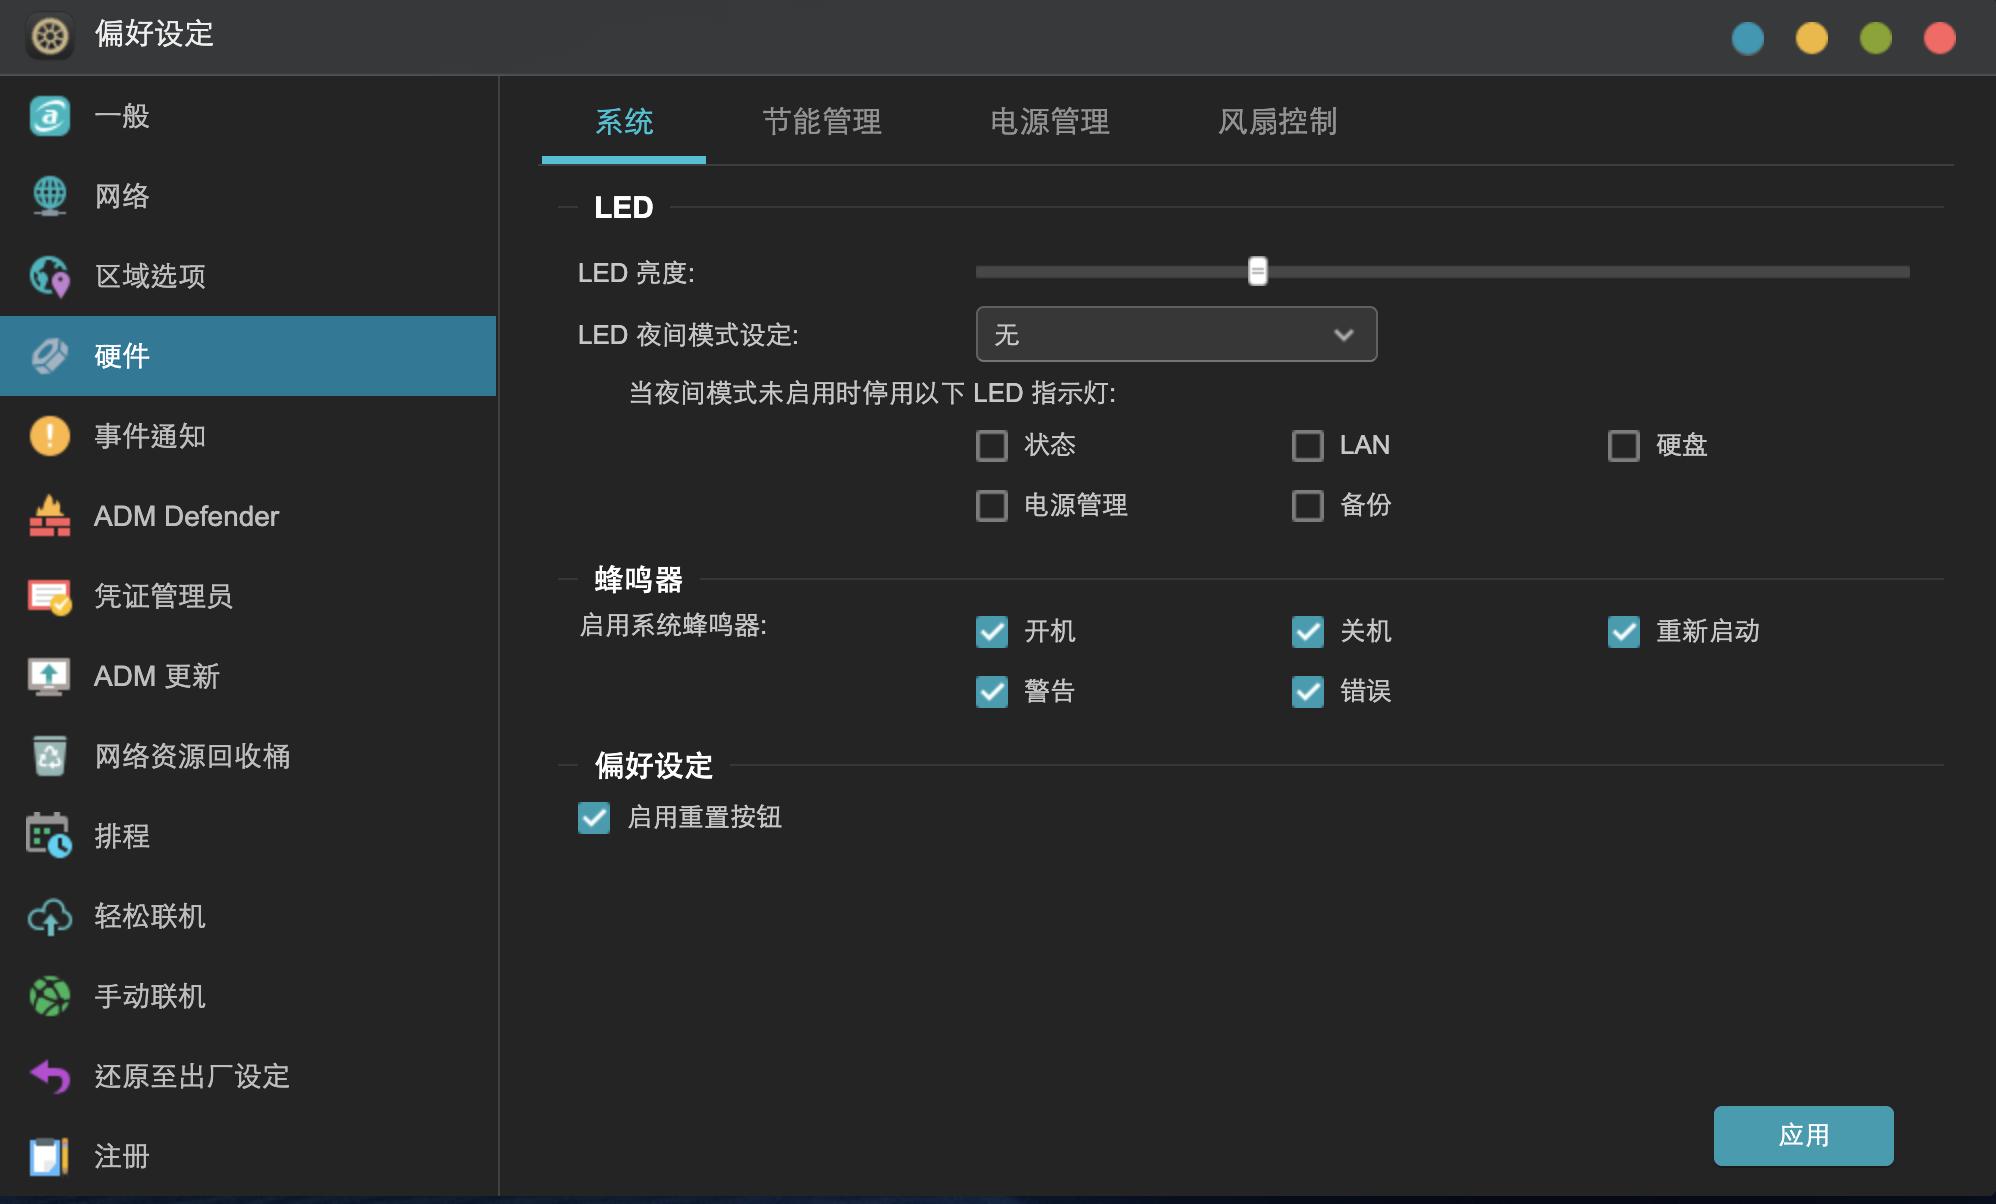Click the 事件通知 notification icon
The width and height of the screenshot is (1996, 1204).
[x=49, y=436]
